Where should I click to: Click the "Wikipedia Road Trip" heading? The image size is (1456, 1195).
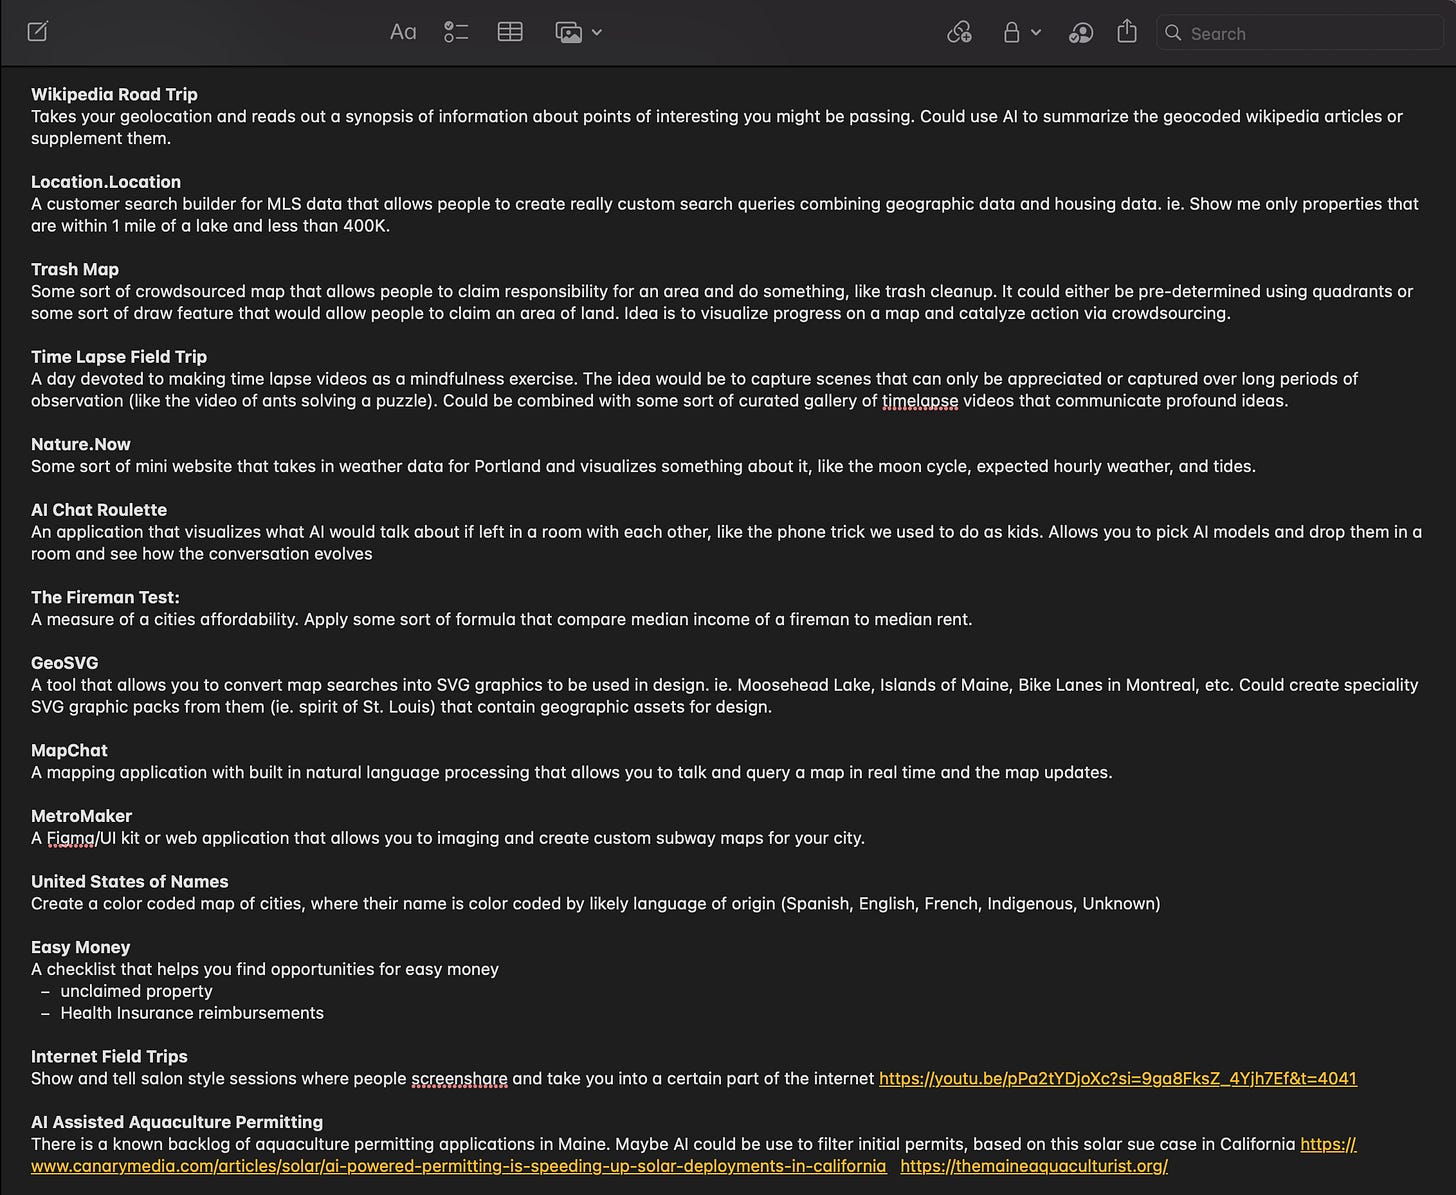[x=114, y=94]
